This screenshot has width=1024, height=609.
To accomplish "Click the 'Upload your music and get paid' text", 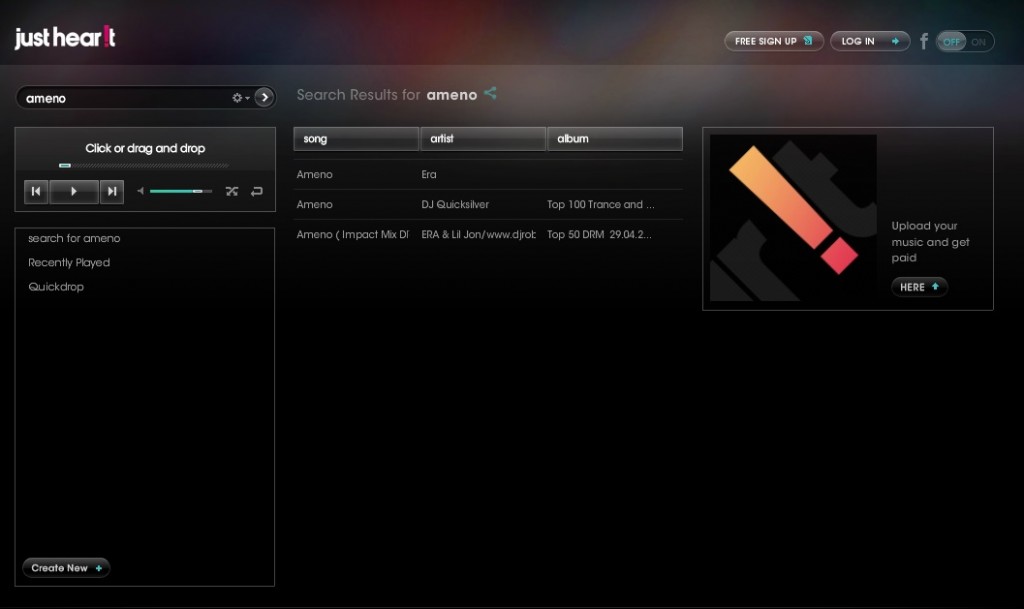I will click(930, 242).
